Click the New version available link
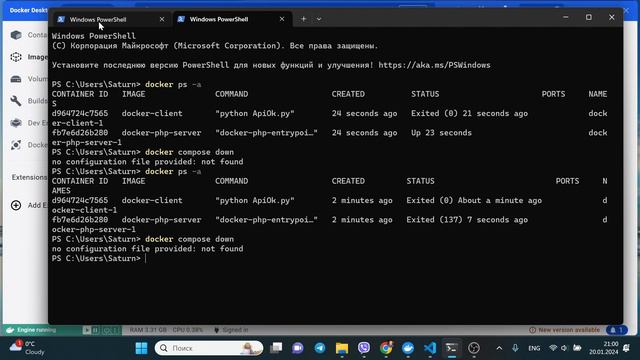Image resolution: width=640 pixels, height=360 pixels. point(565,330)
